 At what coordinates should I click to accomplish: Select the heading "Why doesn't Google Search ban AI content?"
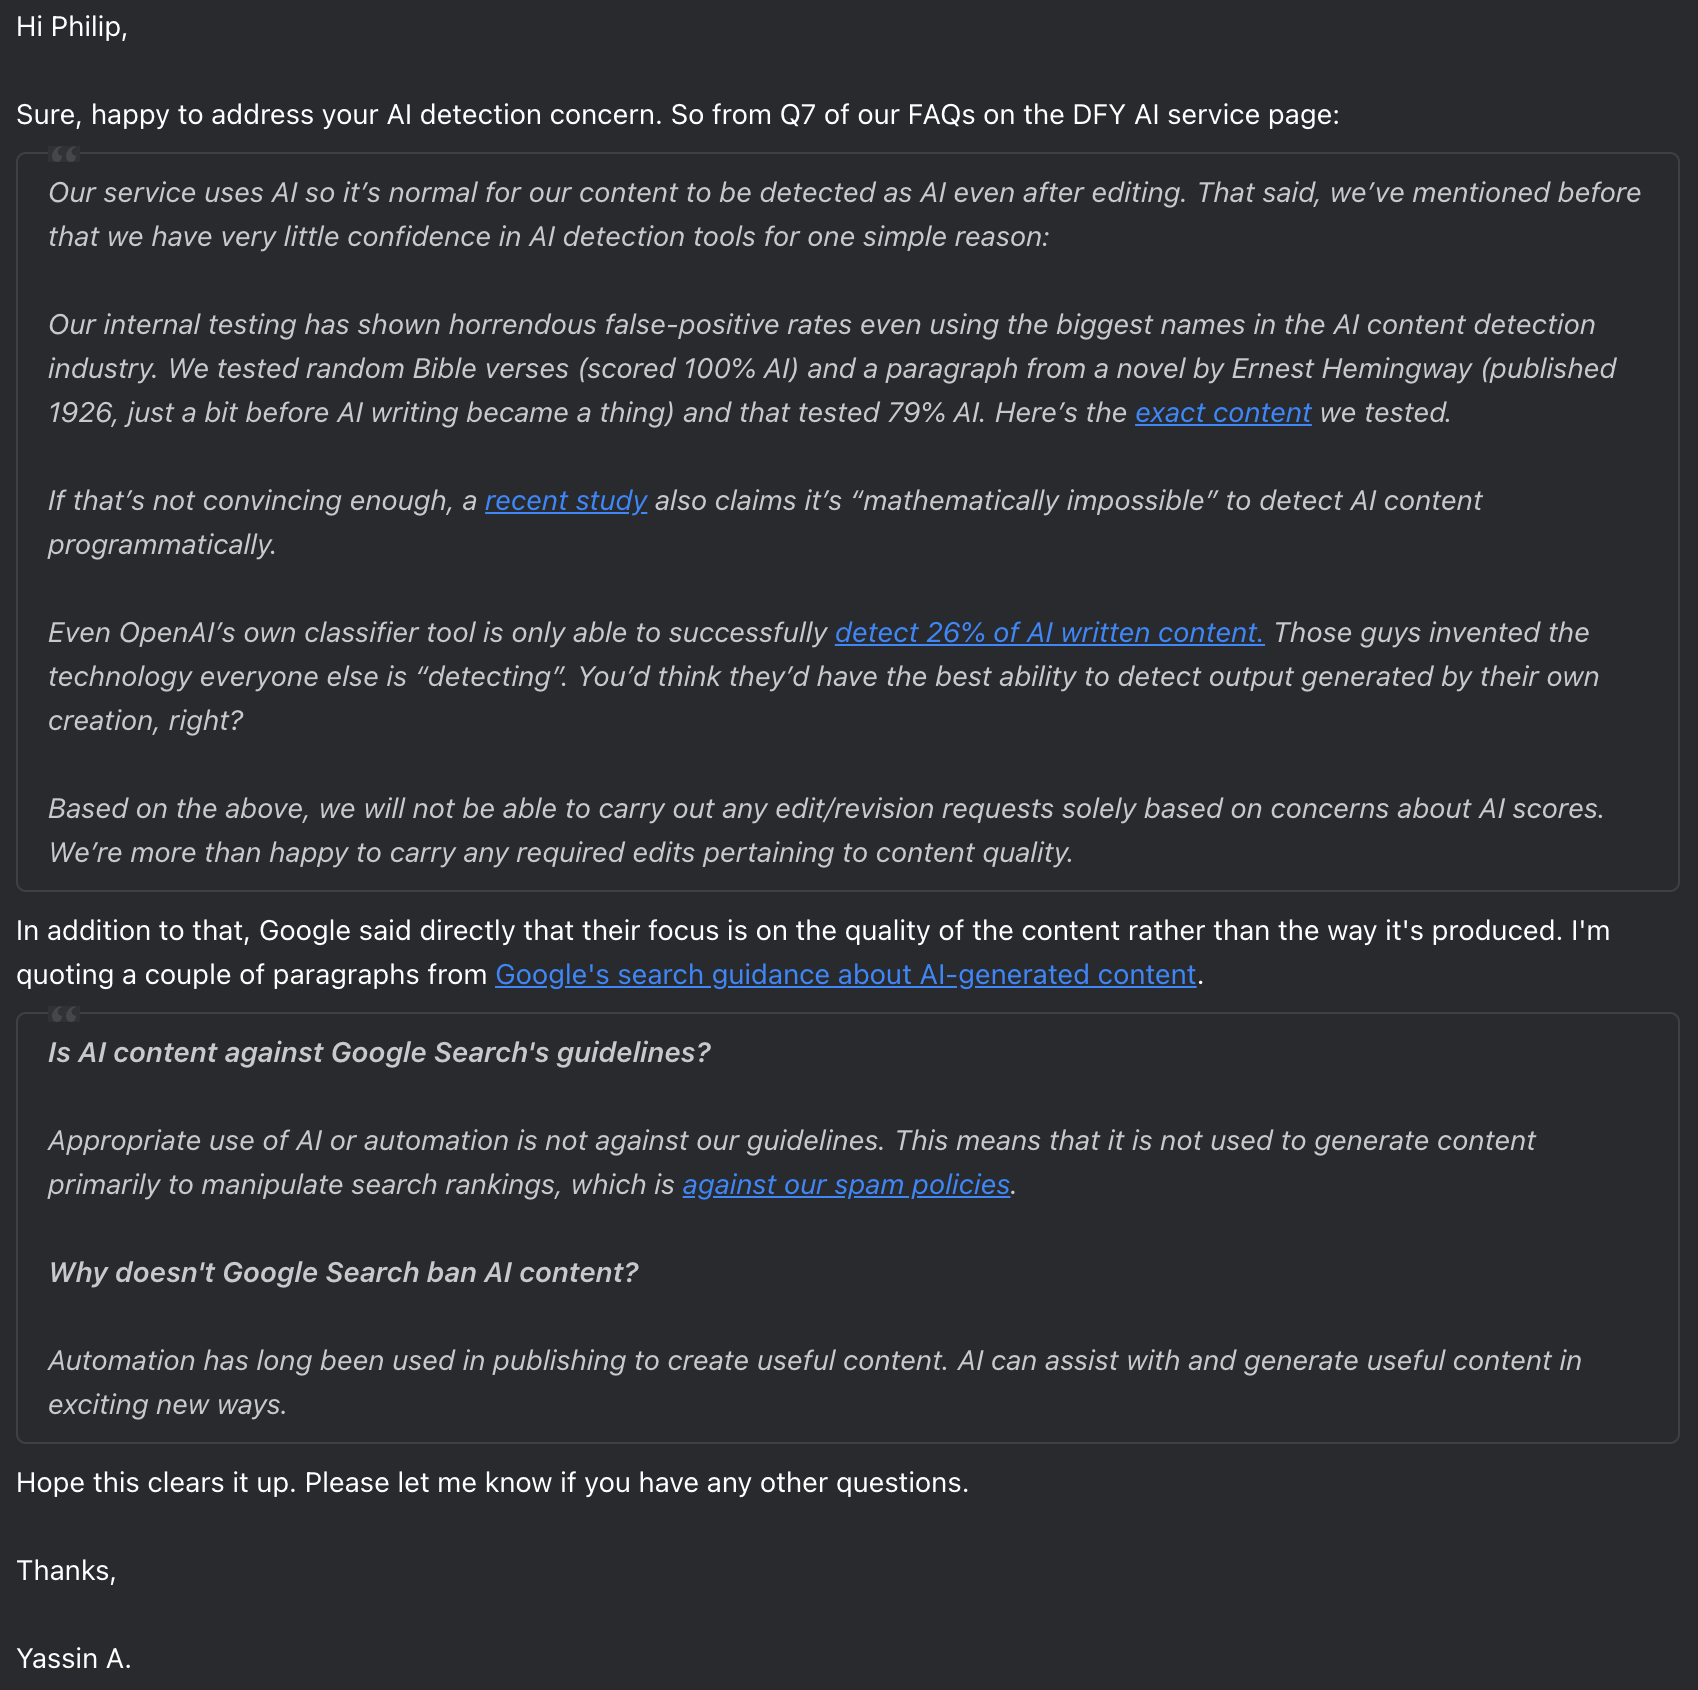(343, 1273)
